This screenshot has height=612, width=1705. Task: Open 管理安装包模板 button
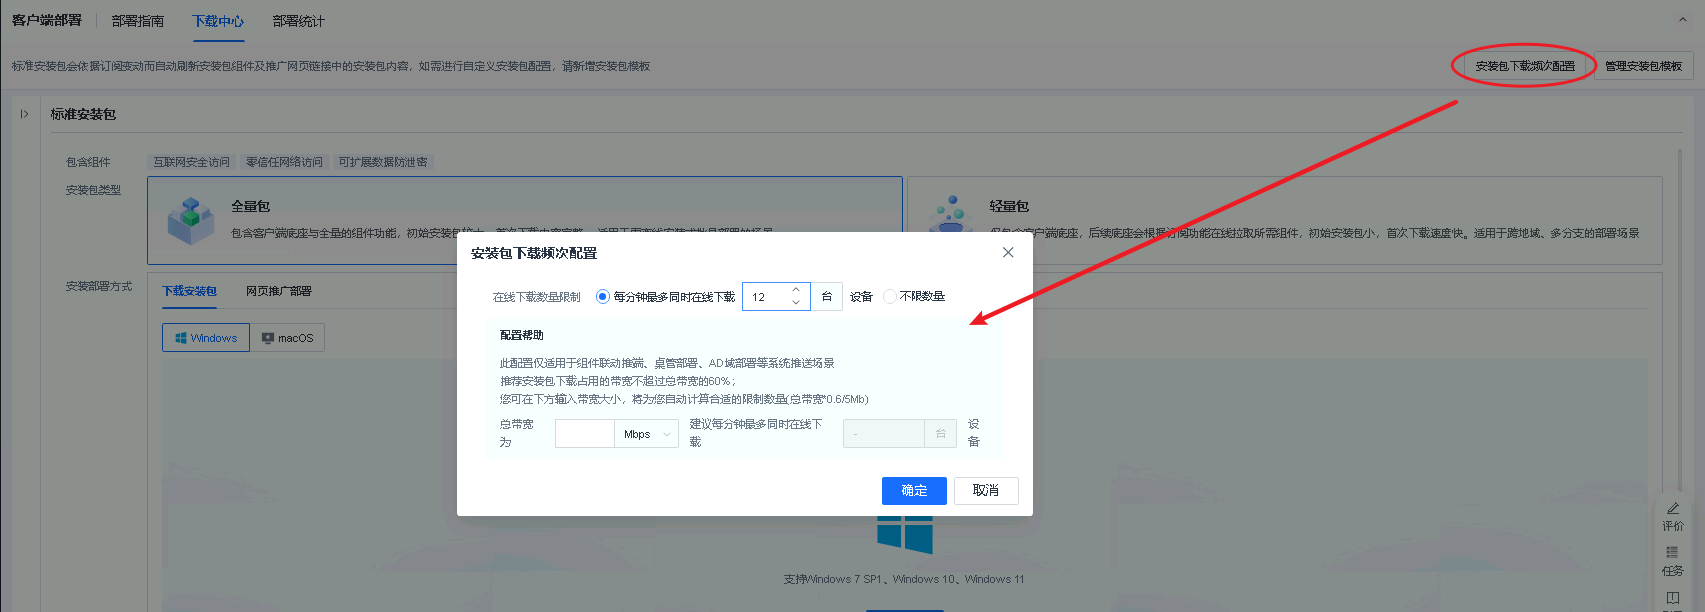point(1643,66)
